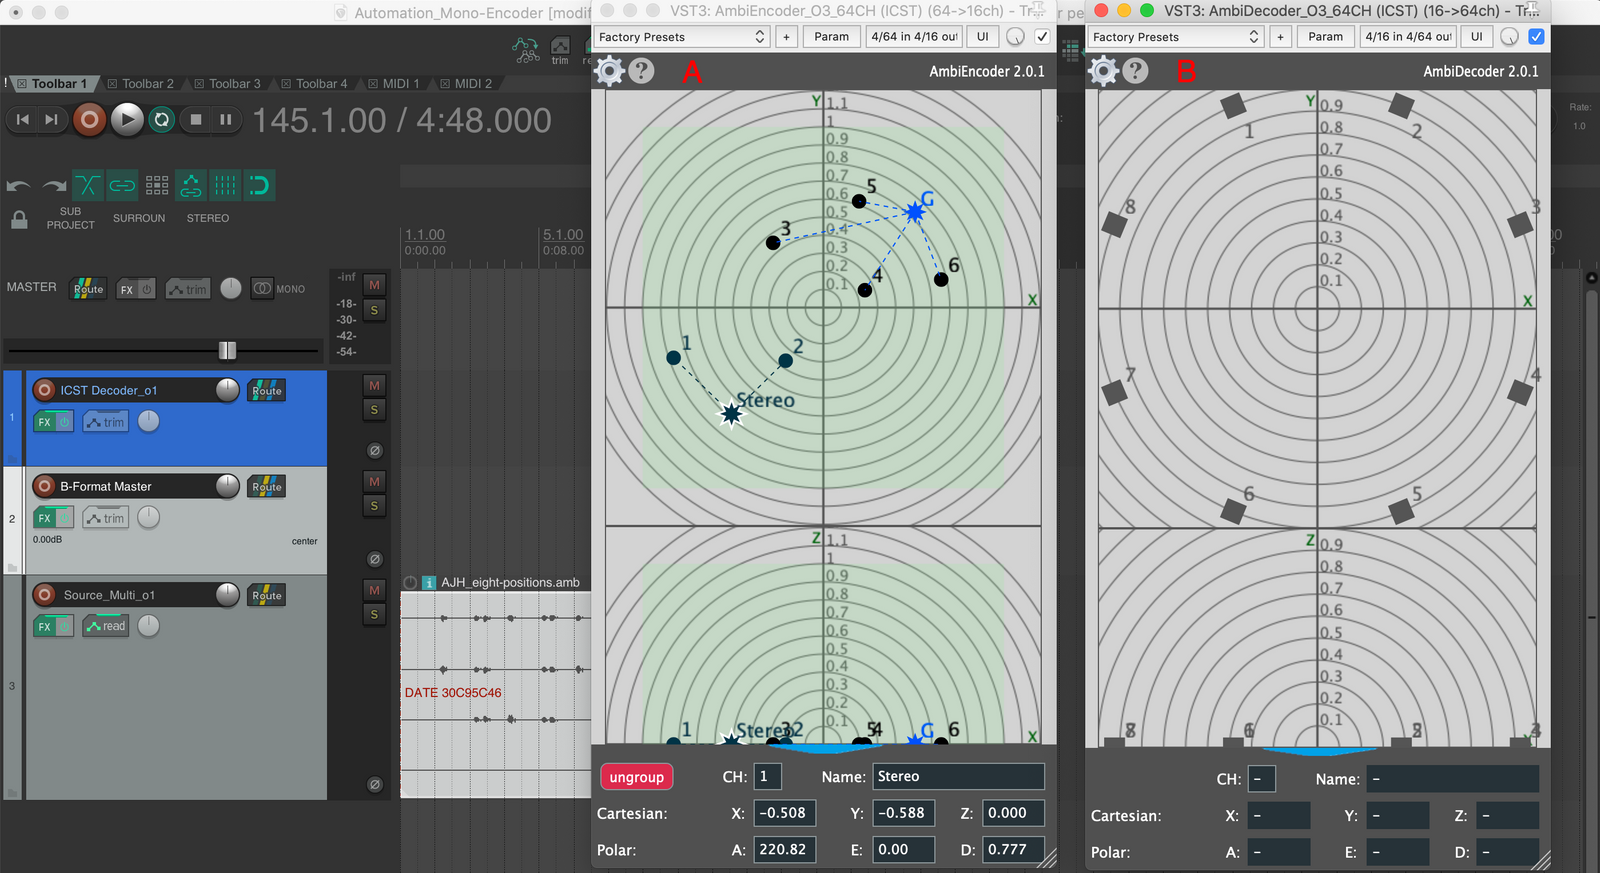Switch to MIDI 1 tab

coord(394,84)
